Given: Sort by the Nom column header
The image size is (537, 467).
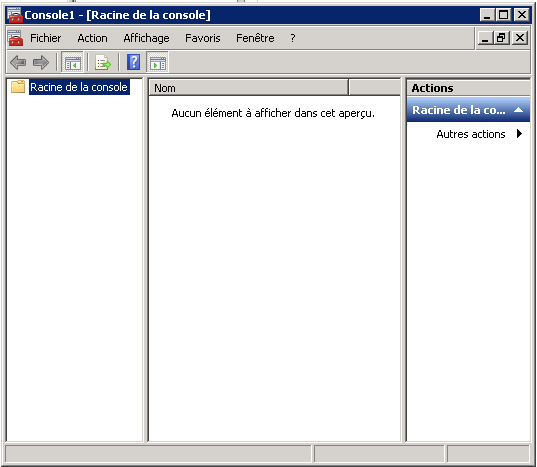Looking at the screenshot, I should pos(249,88).
